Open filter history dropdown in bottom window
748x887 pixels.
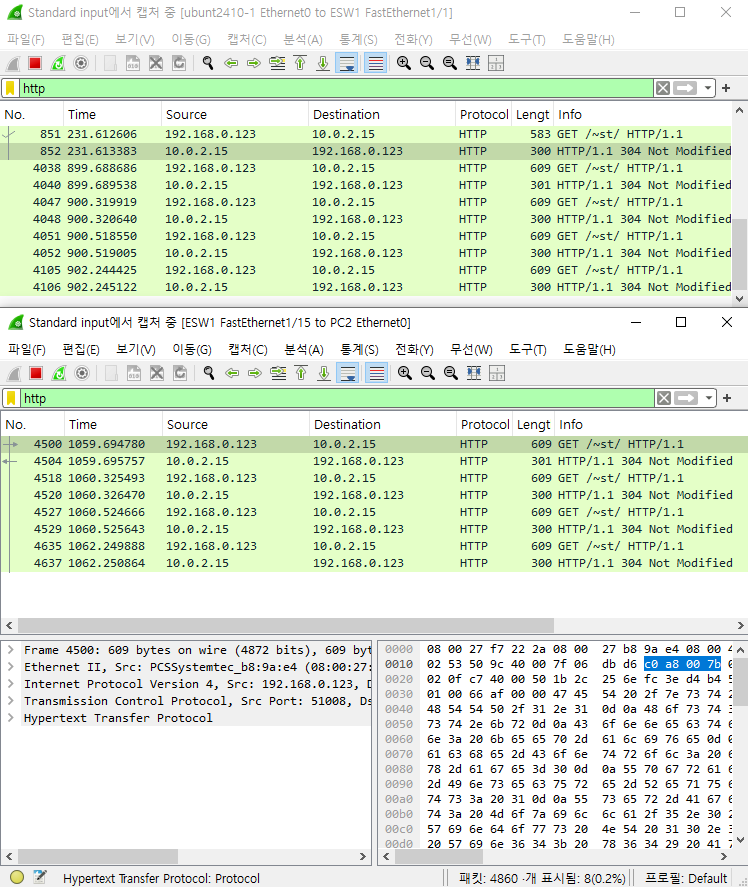pyautogui.click(x=709, y=398)
